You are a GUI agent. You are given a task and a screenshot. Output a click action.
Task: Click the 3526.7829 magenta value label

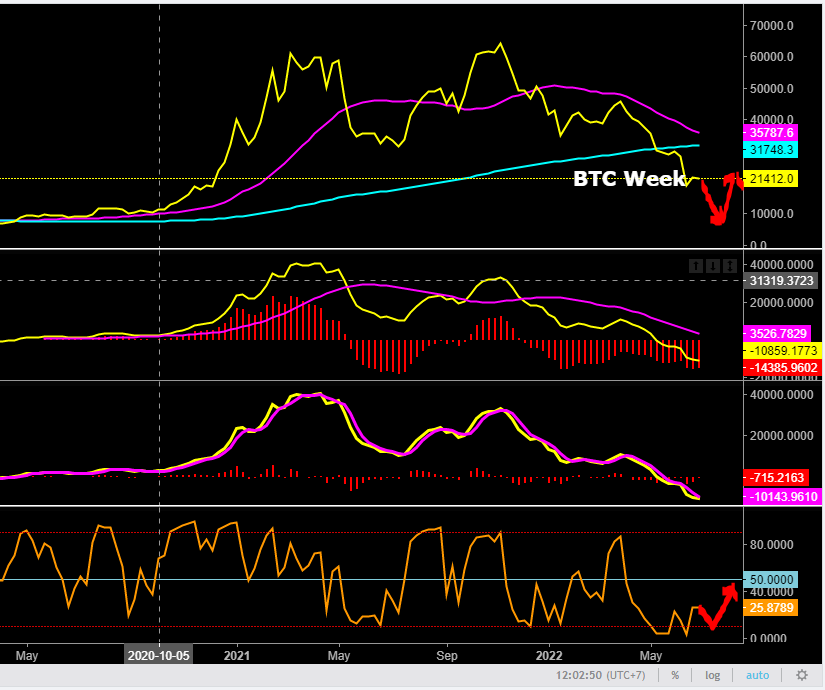tap(777, 333)
